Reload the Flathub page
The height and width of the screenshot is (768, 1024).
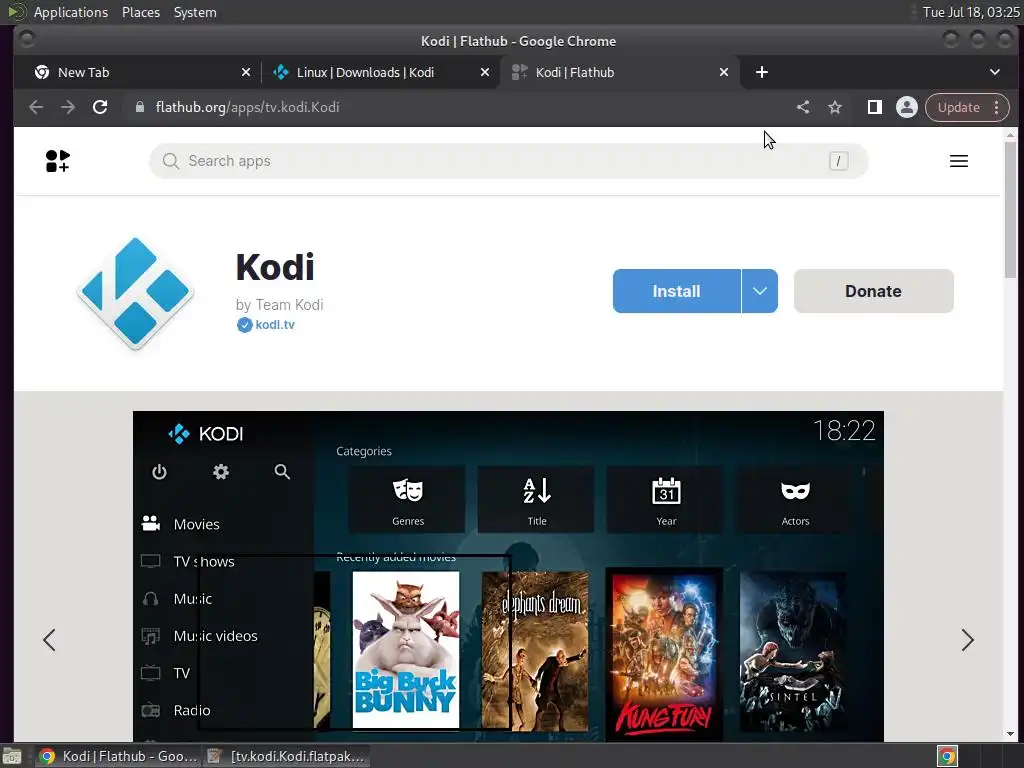point(100,107)
